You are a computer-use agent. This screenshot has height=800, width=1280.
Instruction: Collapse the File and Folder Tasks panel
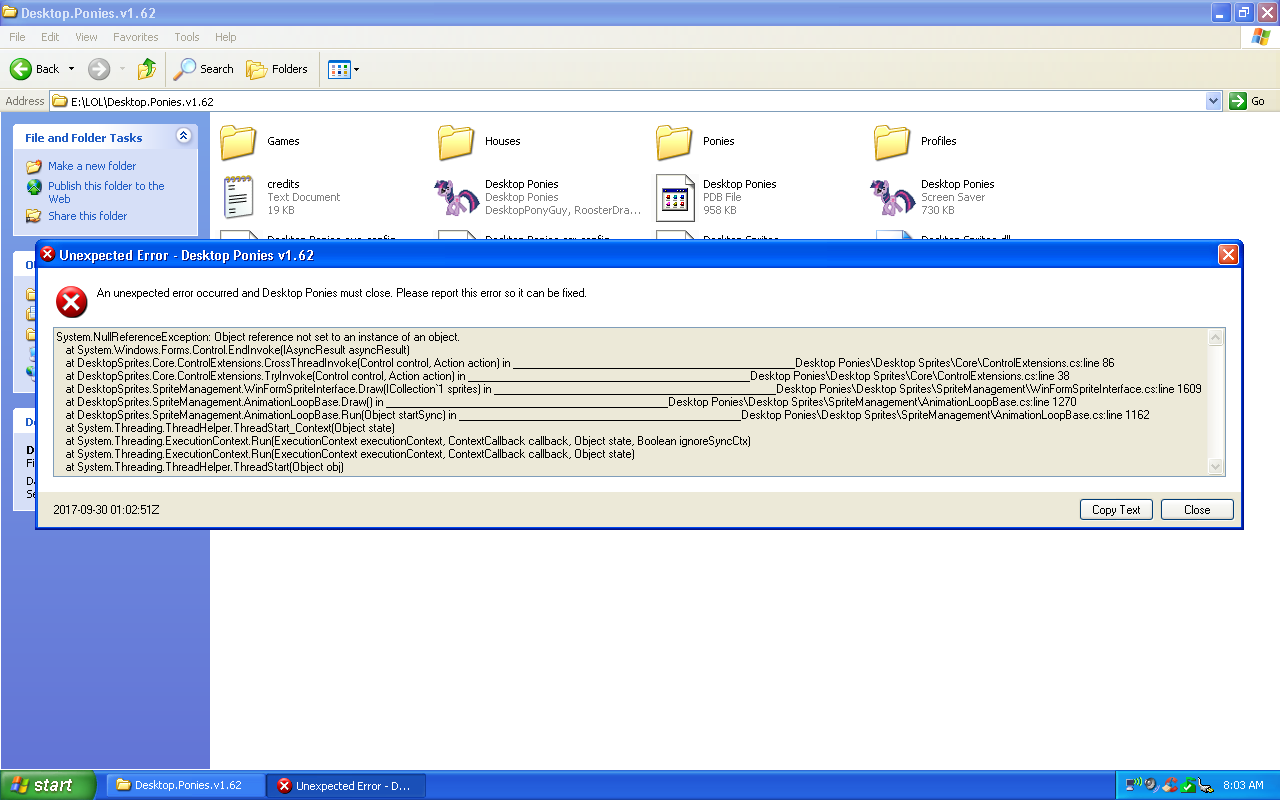183,136
